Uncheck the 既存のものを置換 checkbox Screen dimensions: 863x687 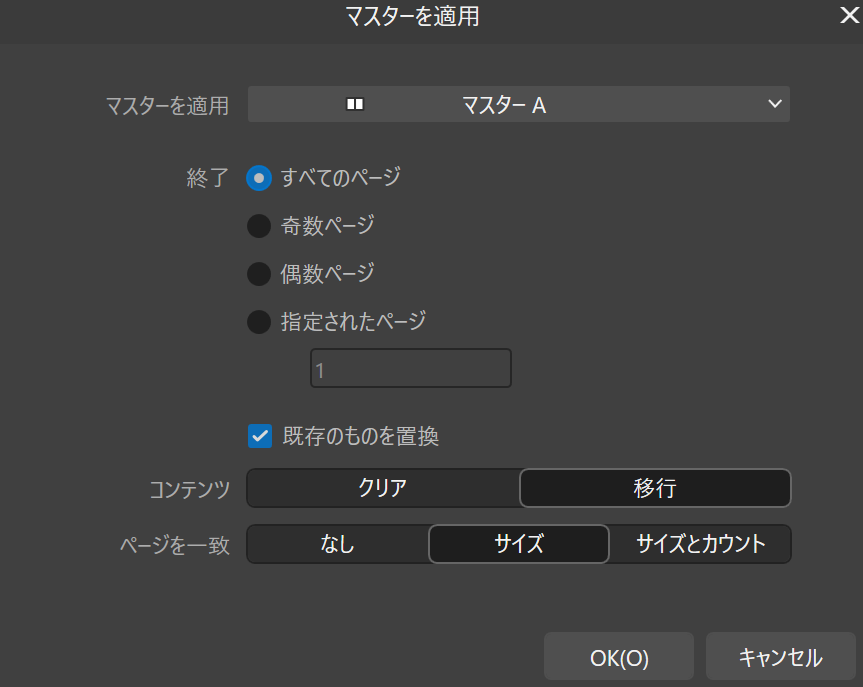point(260,436)
